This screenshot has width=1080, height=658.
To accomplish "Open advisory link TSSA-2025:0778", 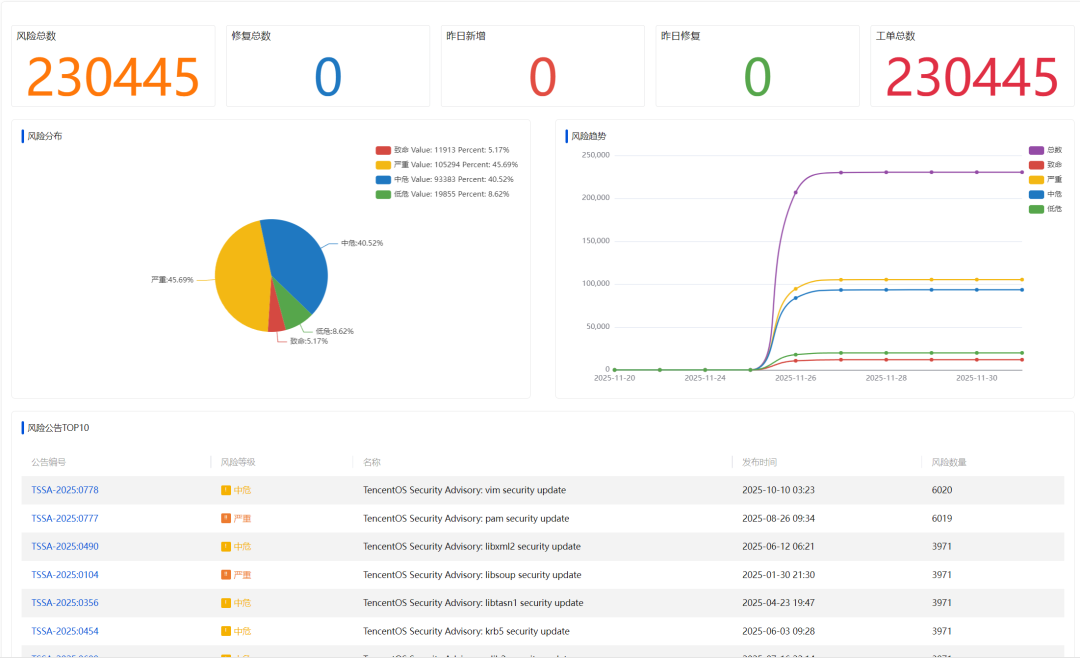I will pos(65,490).
